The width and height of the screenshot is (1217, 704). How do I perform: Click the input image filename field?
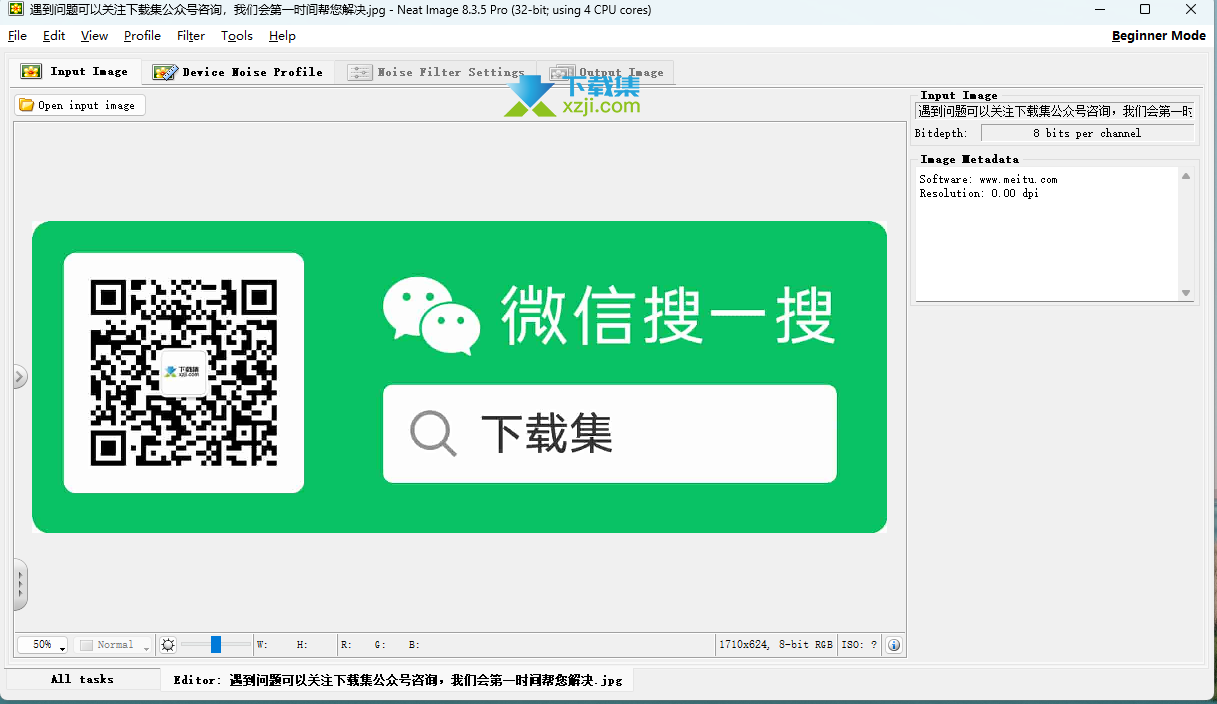1055,111
